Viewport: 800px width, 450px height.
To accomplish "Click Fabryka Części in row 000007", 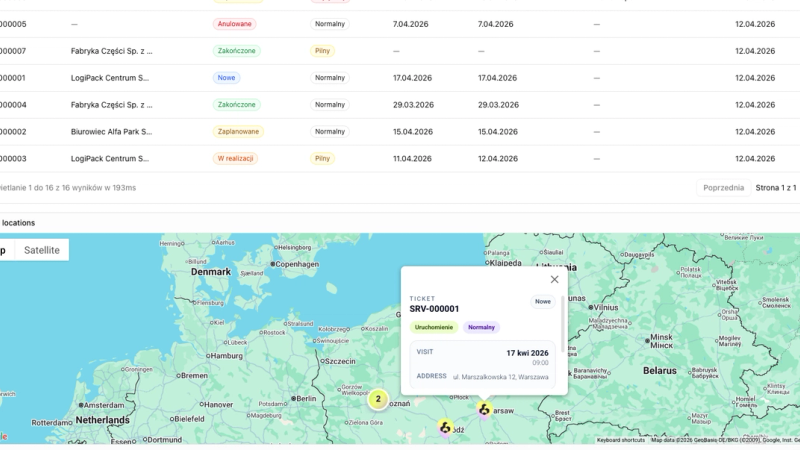I will (x=111, y=51).
